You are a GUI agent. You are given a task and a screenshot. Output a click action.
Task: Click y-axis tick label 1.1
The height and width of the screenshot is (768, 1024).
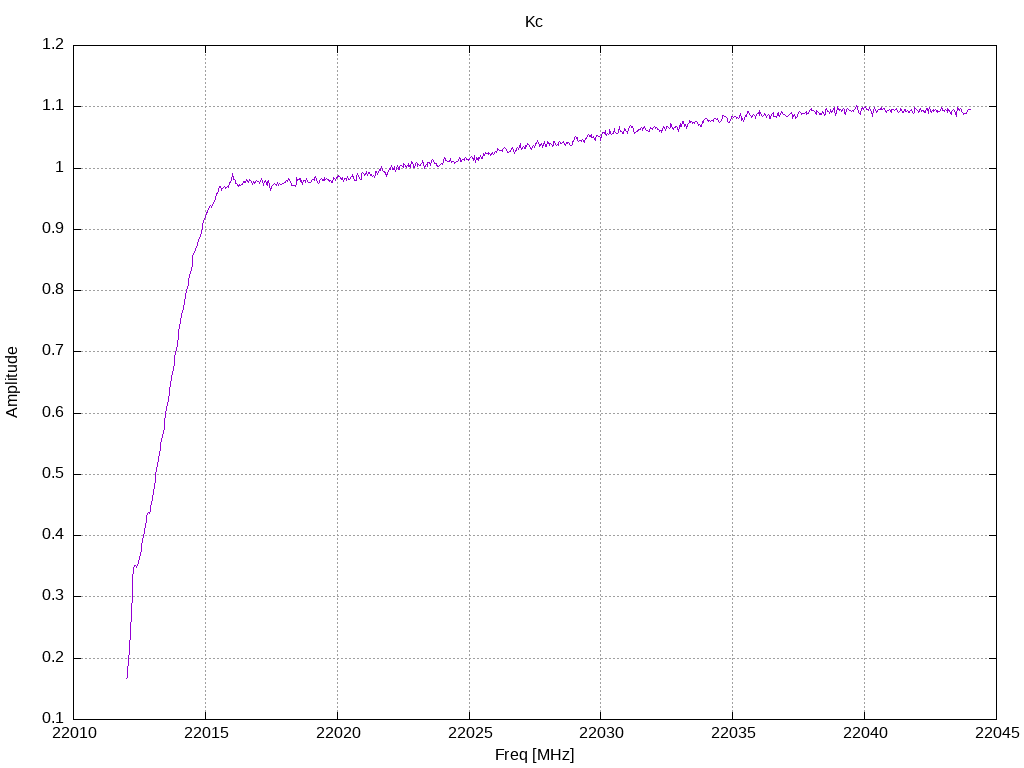coord(53,106)
